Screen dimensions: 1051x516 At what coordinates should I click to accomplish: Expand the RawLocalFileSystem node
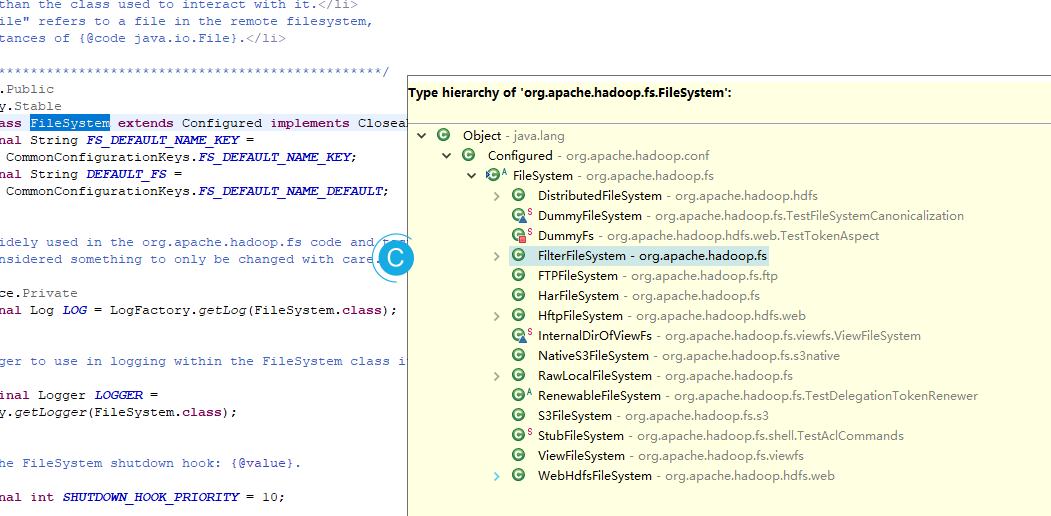497,376
